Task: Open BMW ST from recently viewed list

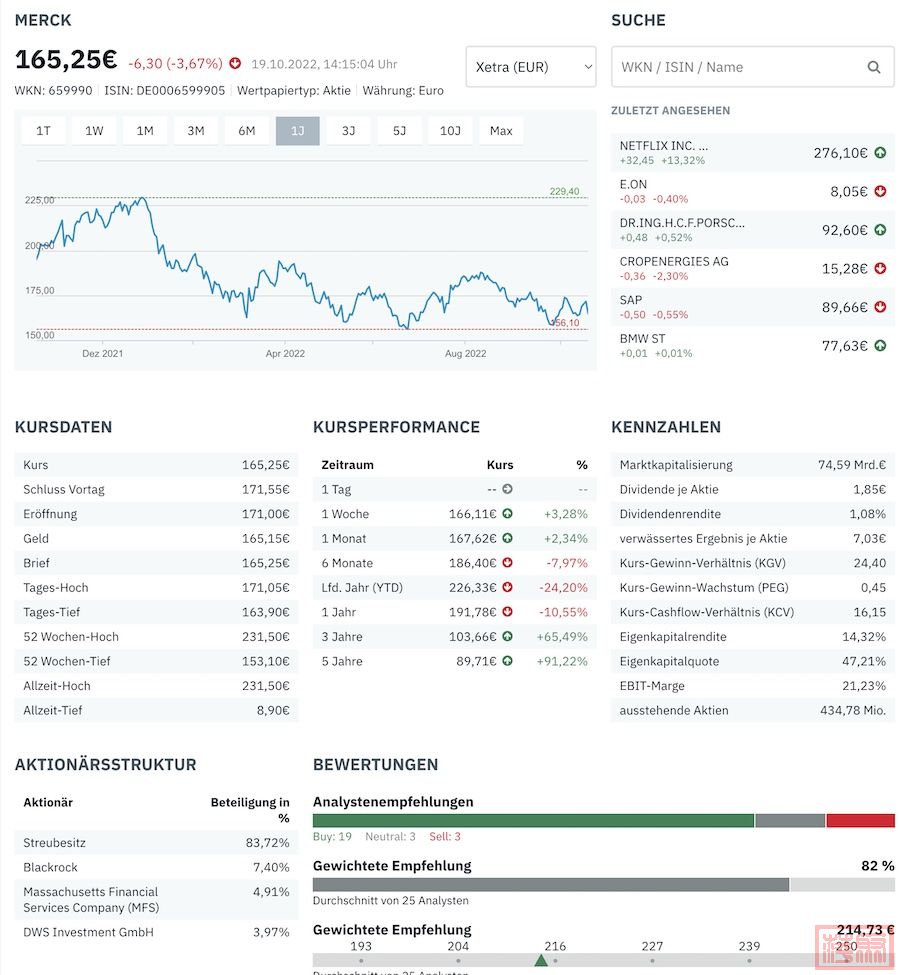Action: (x=753, y=345)
